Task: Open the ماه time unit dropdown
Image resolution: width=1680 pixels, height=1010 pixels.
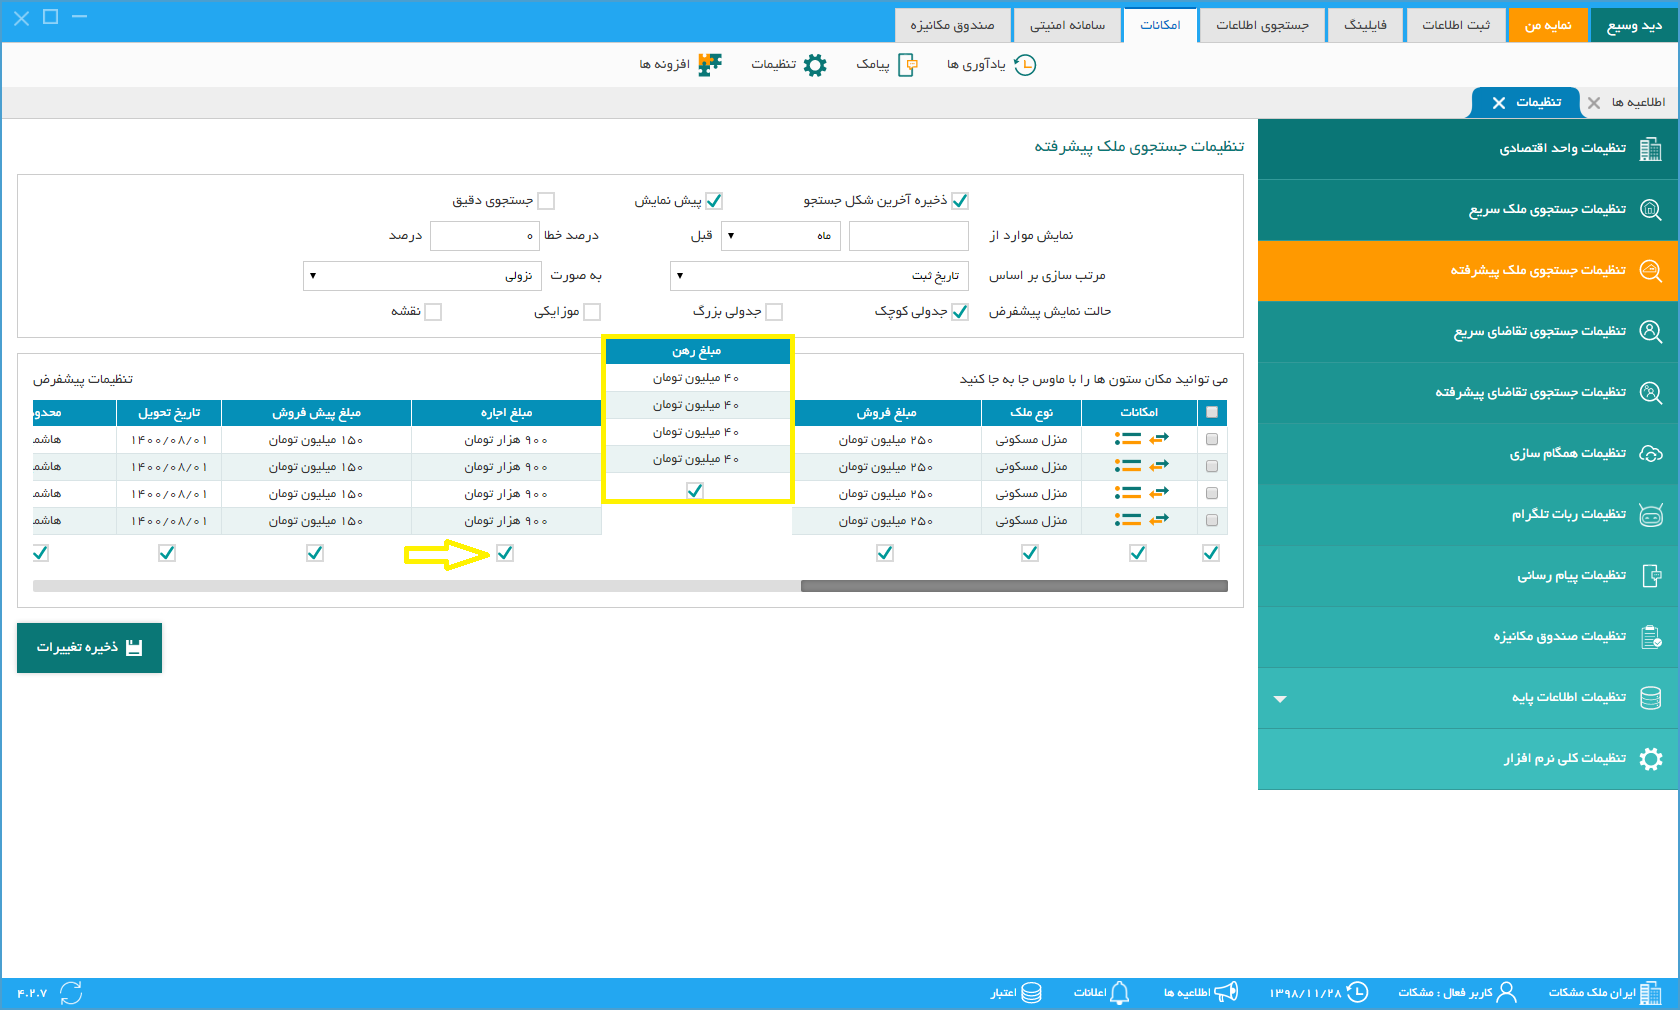Action: coord(781,236)
